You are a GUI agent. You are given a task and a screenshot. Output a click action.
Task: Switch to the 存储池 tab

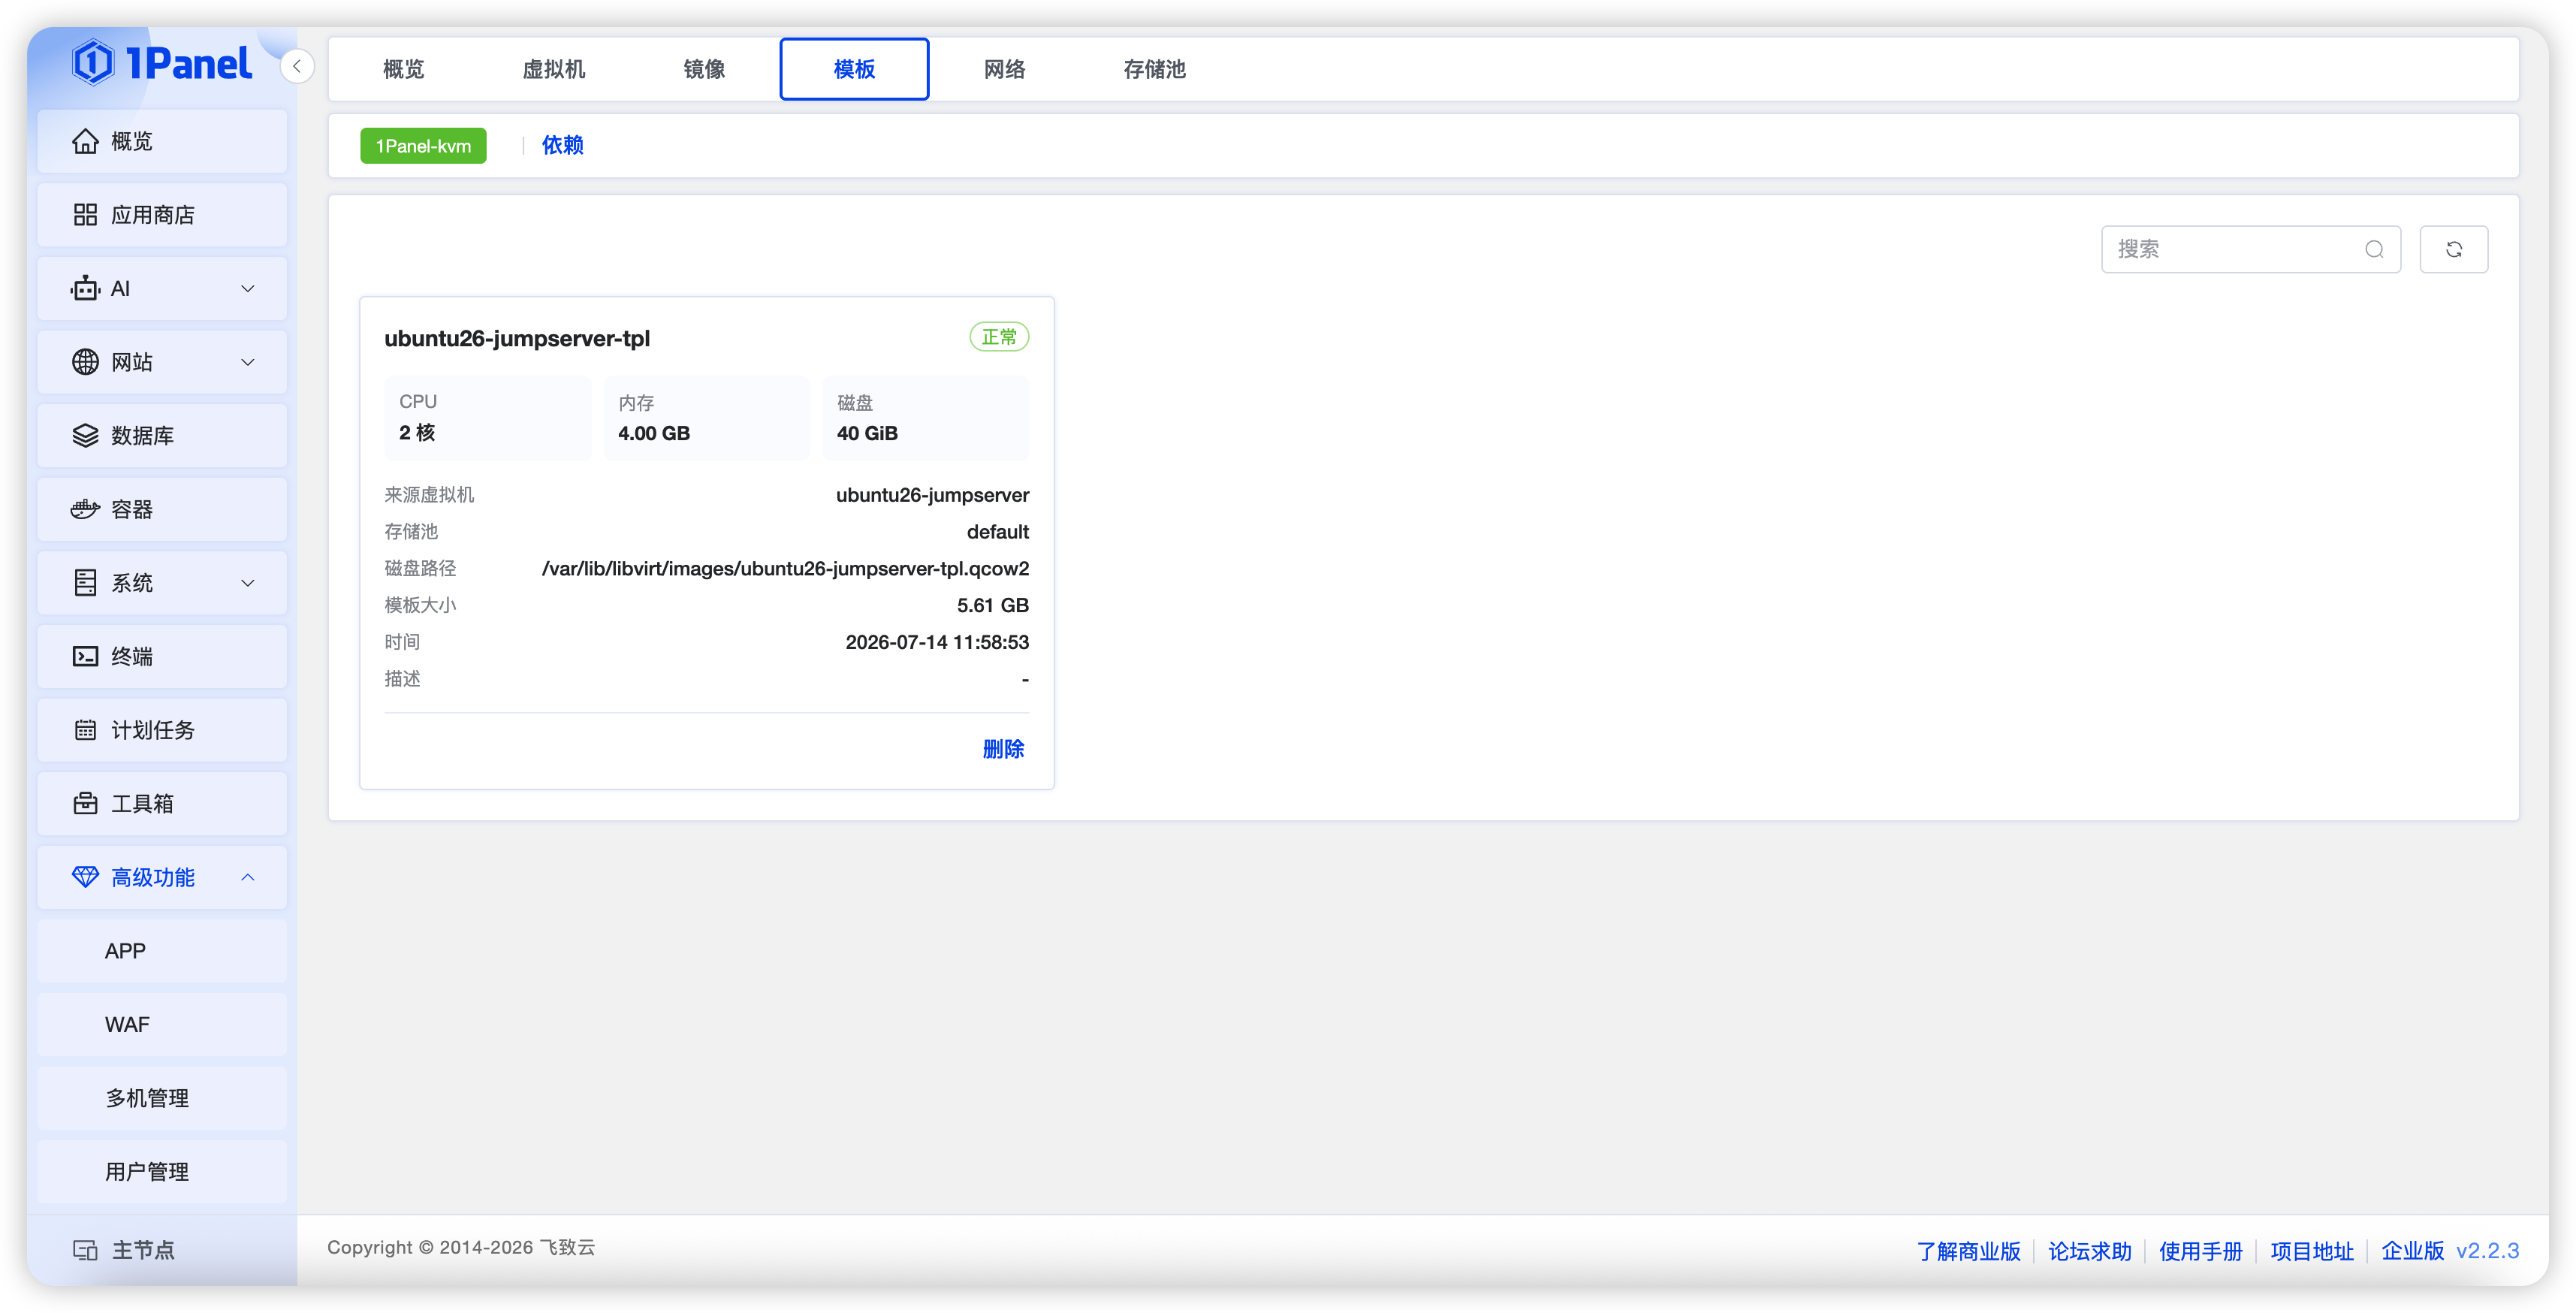click(1154, 69)
